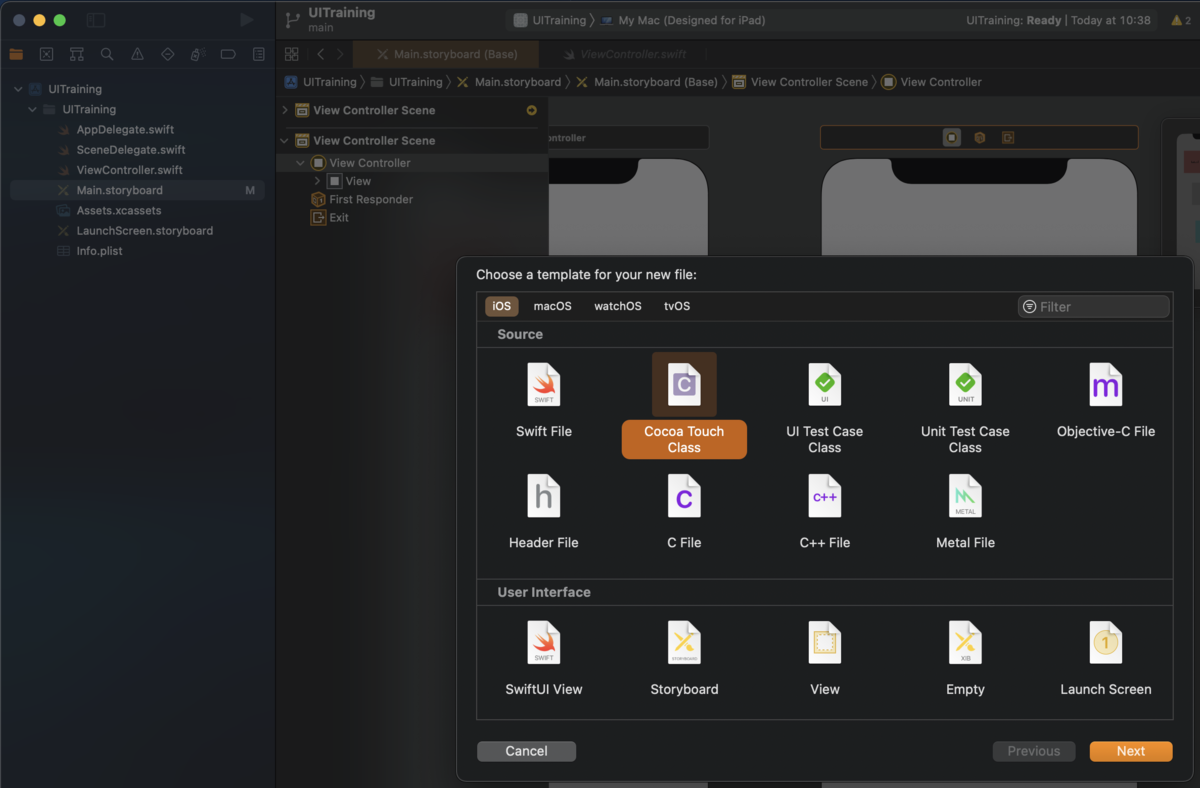Open the UITraining scheme selector
This screenshot has width=1200, height=788.
click(550, 20)
